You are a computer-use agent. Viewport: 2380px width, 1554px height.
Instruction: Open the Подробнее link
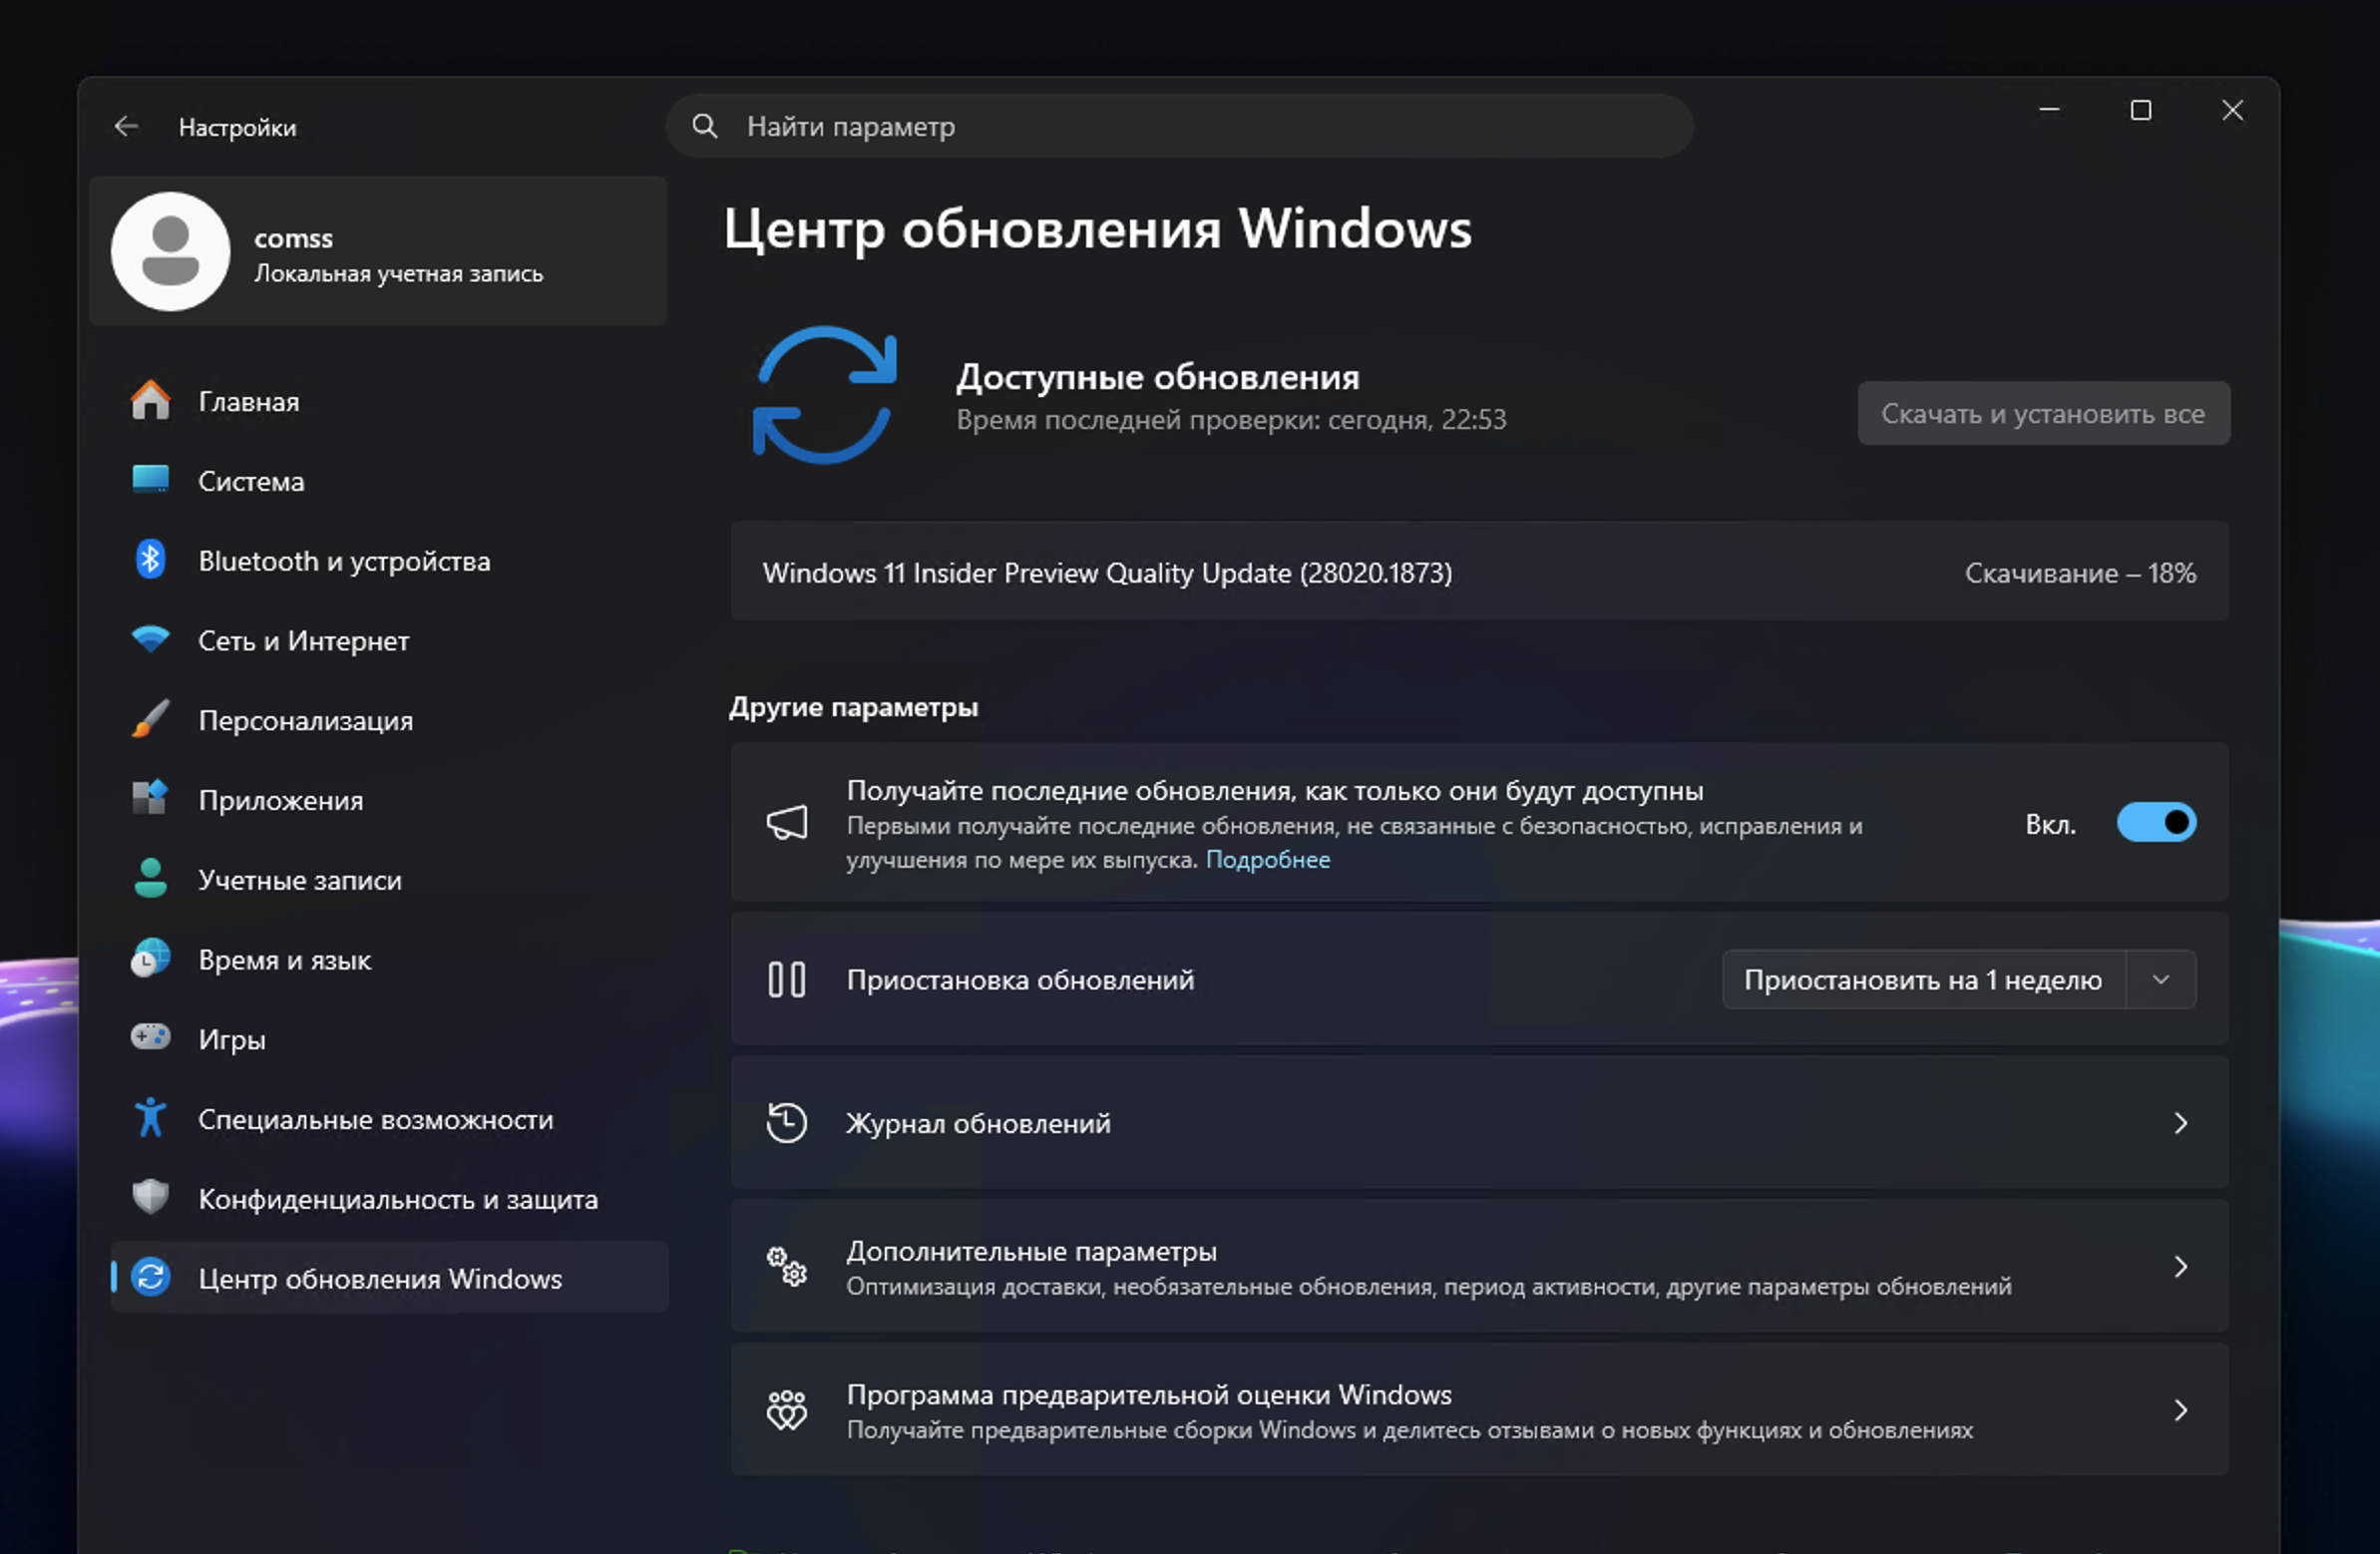(x=1267, y=860)
